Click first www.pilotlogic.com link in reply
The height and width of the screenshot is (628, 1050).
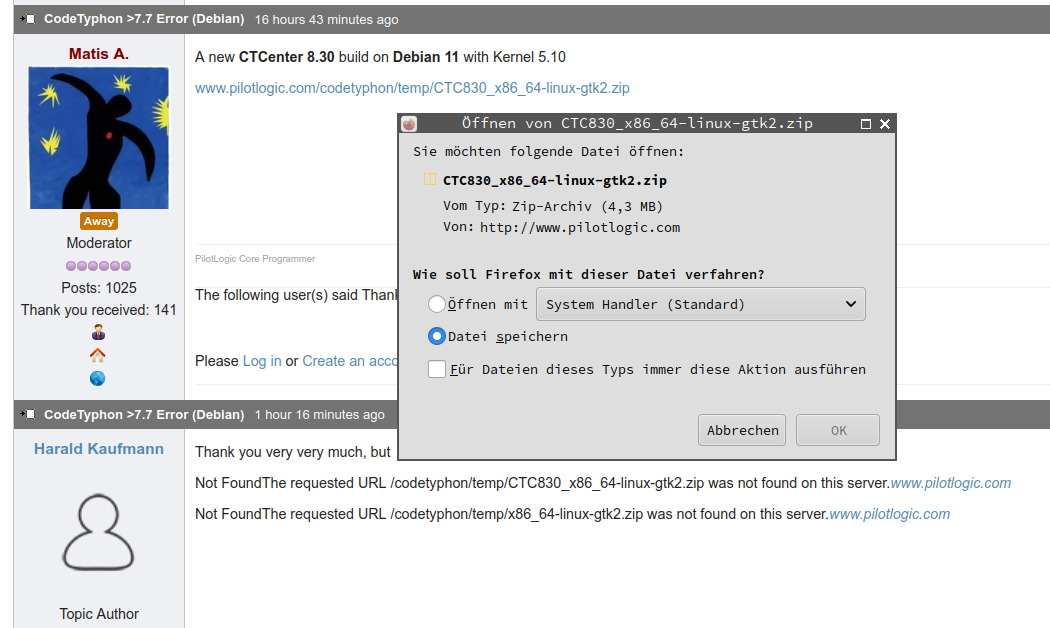pos(950,483)
